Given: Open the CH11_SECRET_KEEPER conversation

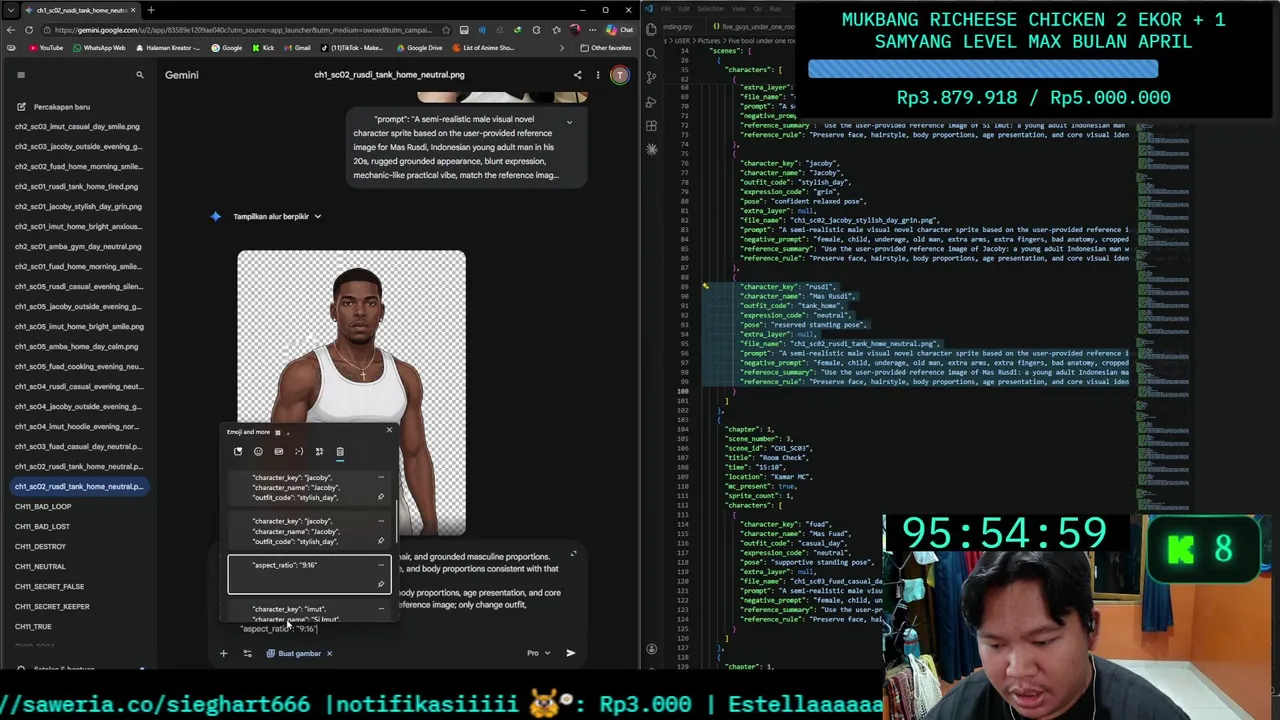Looking at the screenshot, I should [52, 607].
